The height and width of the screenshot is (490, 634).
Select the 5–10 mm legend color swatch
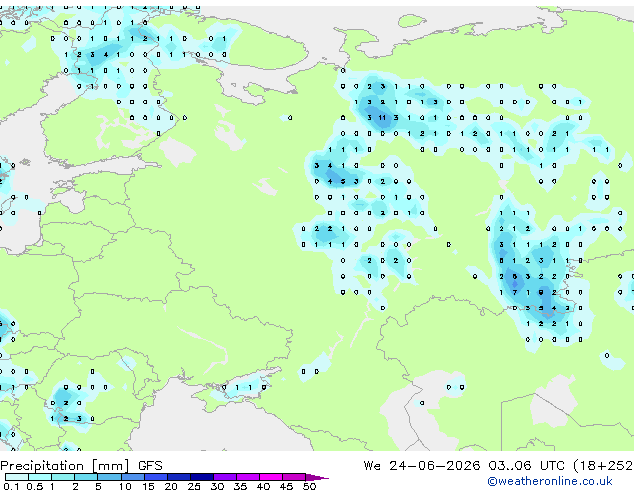tap(110, 477)
